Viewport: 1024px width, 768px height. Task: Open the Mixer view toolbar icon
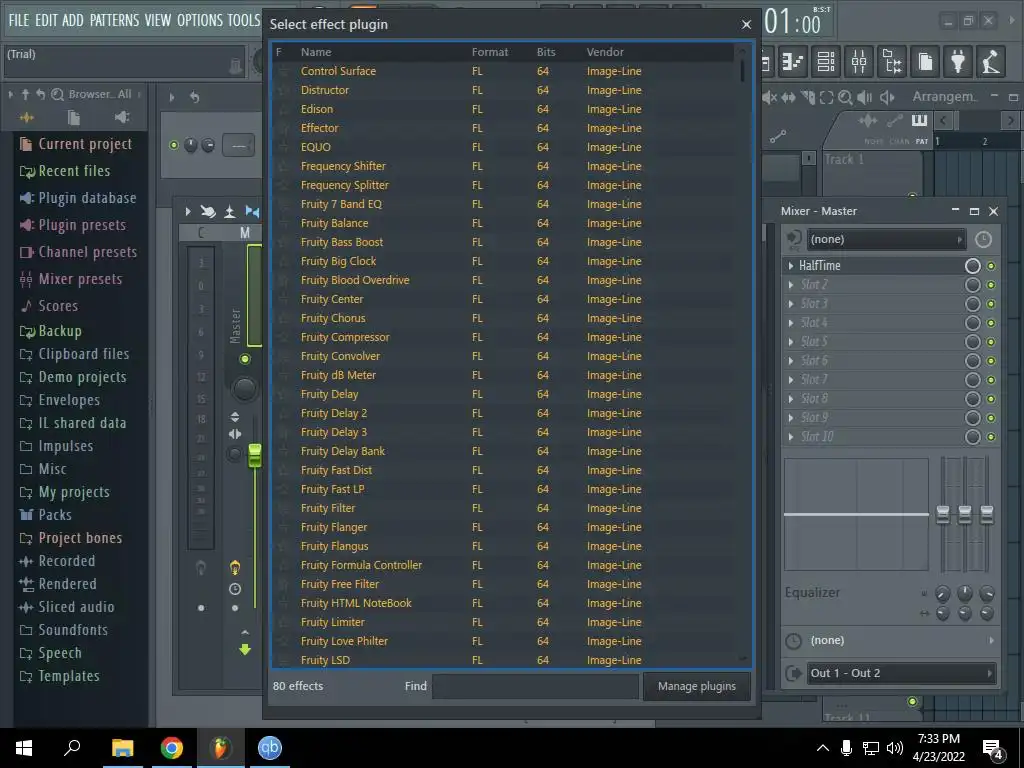point(859,62)
